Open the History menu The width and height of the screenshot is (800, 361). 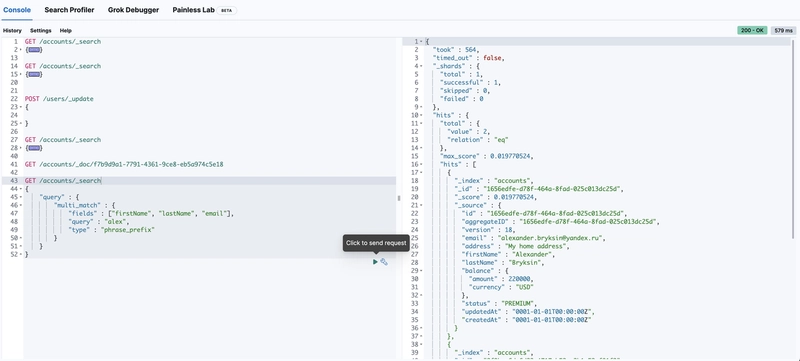[12, 31]
